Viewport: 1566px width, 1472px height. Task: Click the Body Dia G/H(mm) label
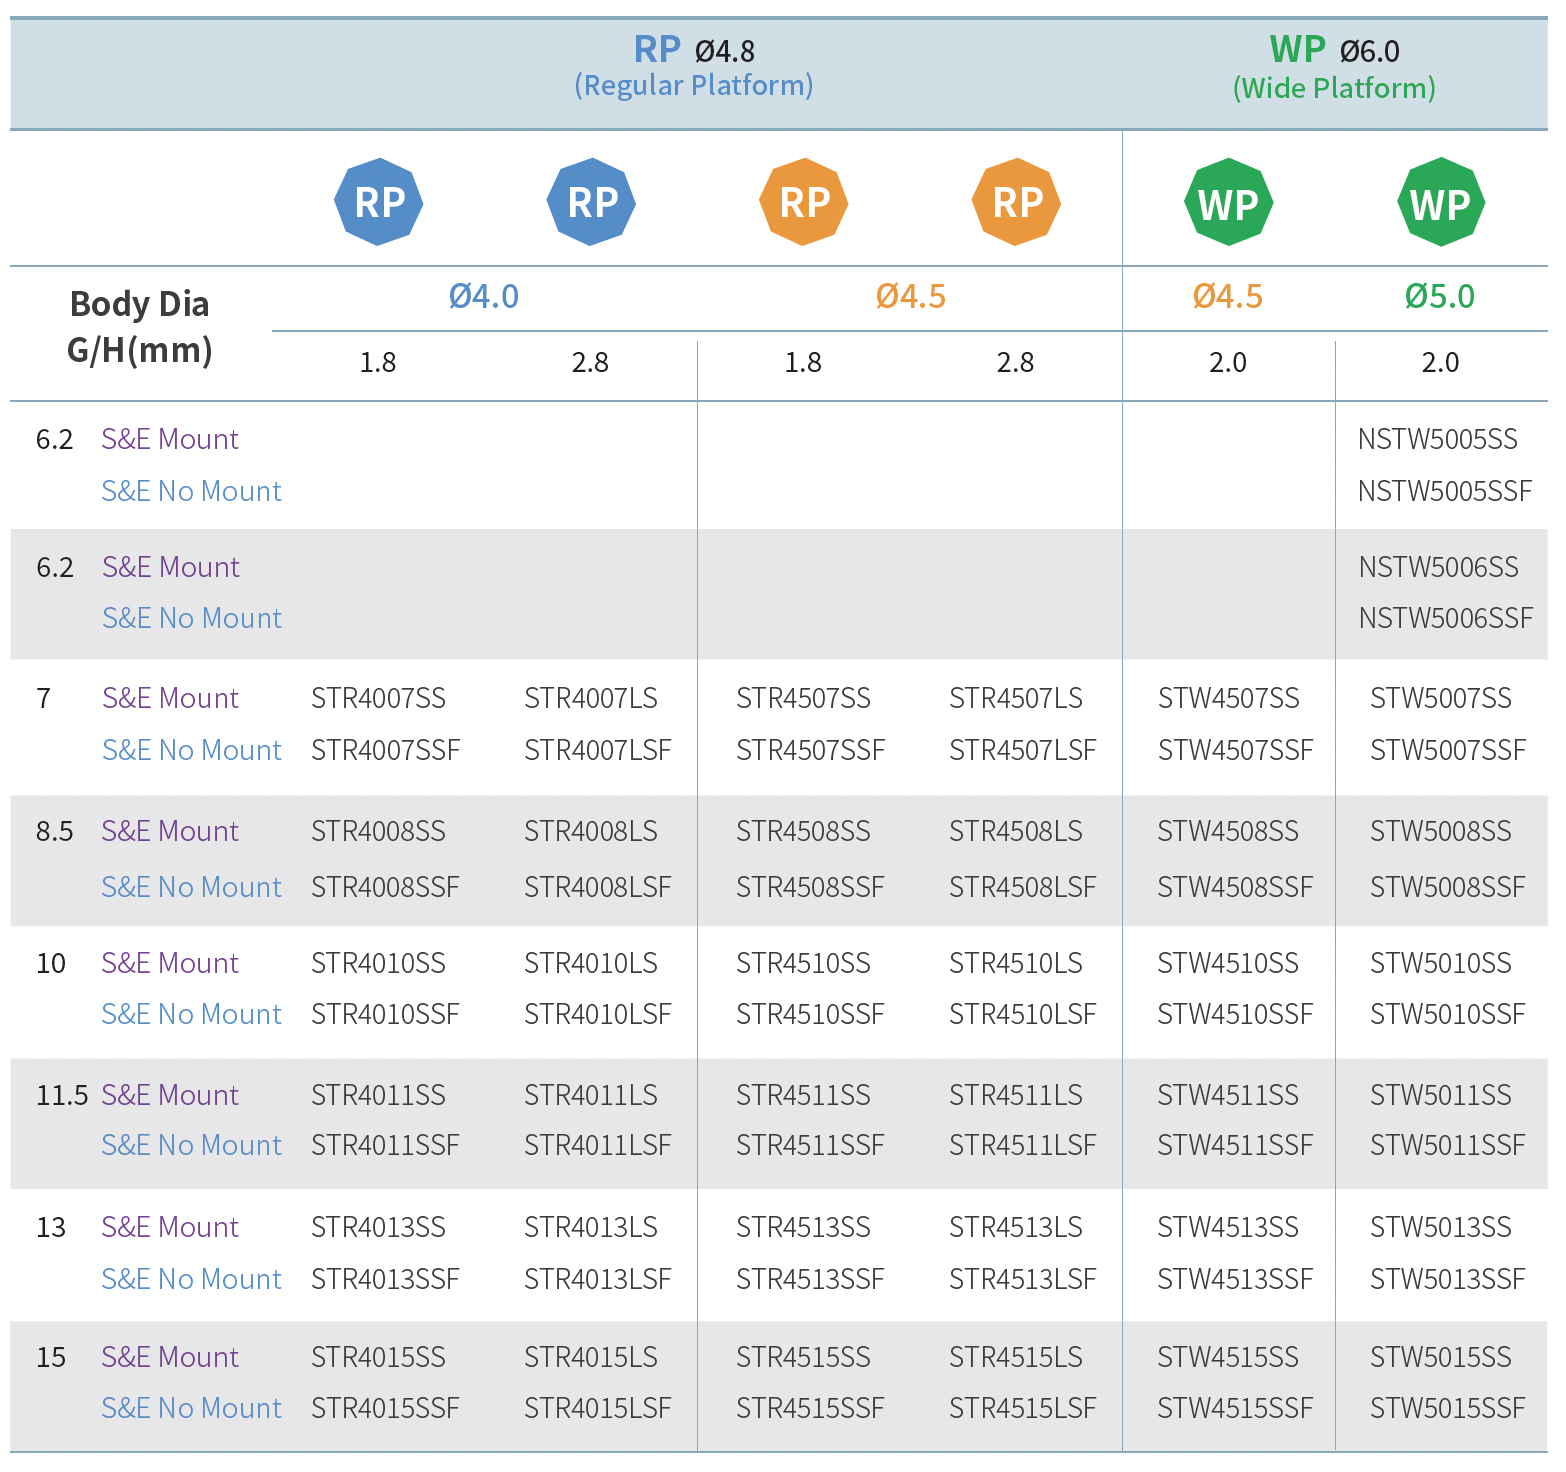(x=140, y=327)
